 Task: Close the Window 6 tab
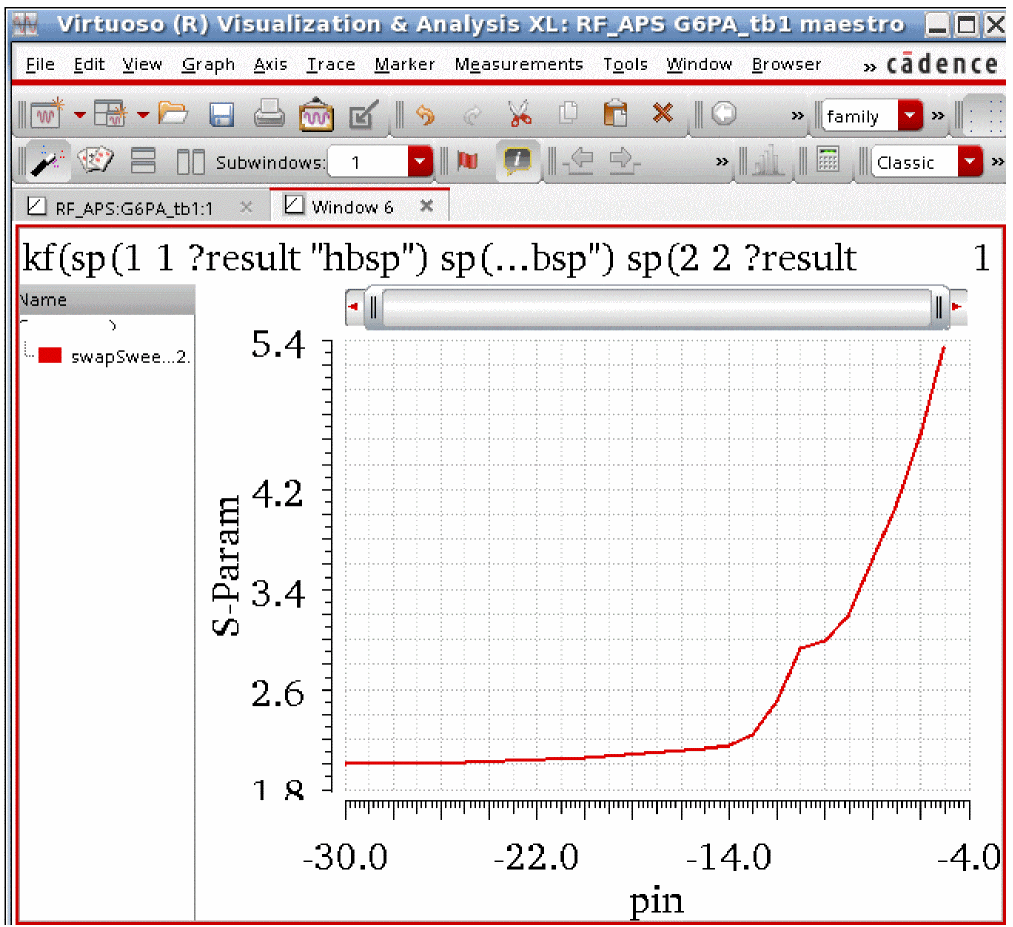426,206
